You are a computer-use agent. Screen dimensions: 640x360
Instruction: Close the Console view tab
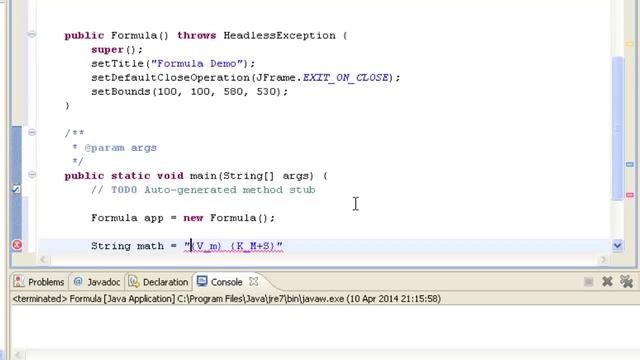pyautogui.click(x=253, y=281)
